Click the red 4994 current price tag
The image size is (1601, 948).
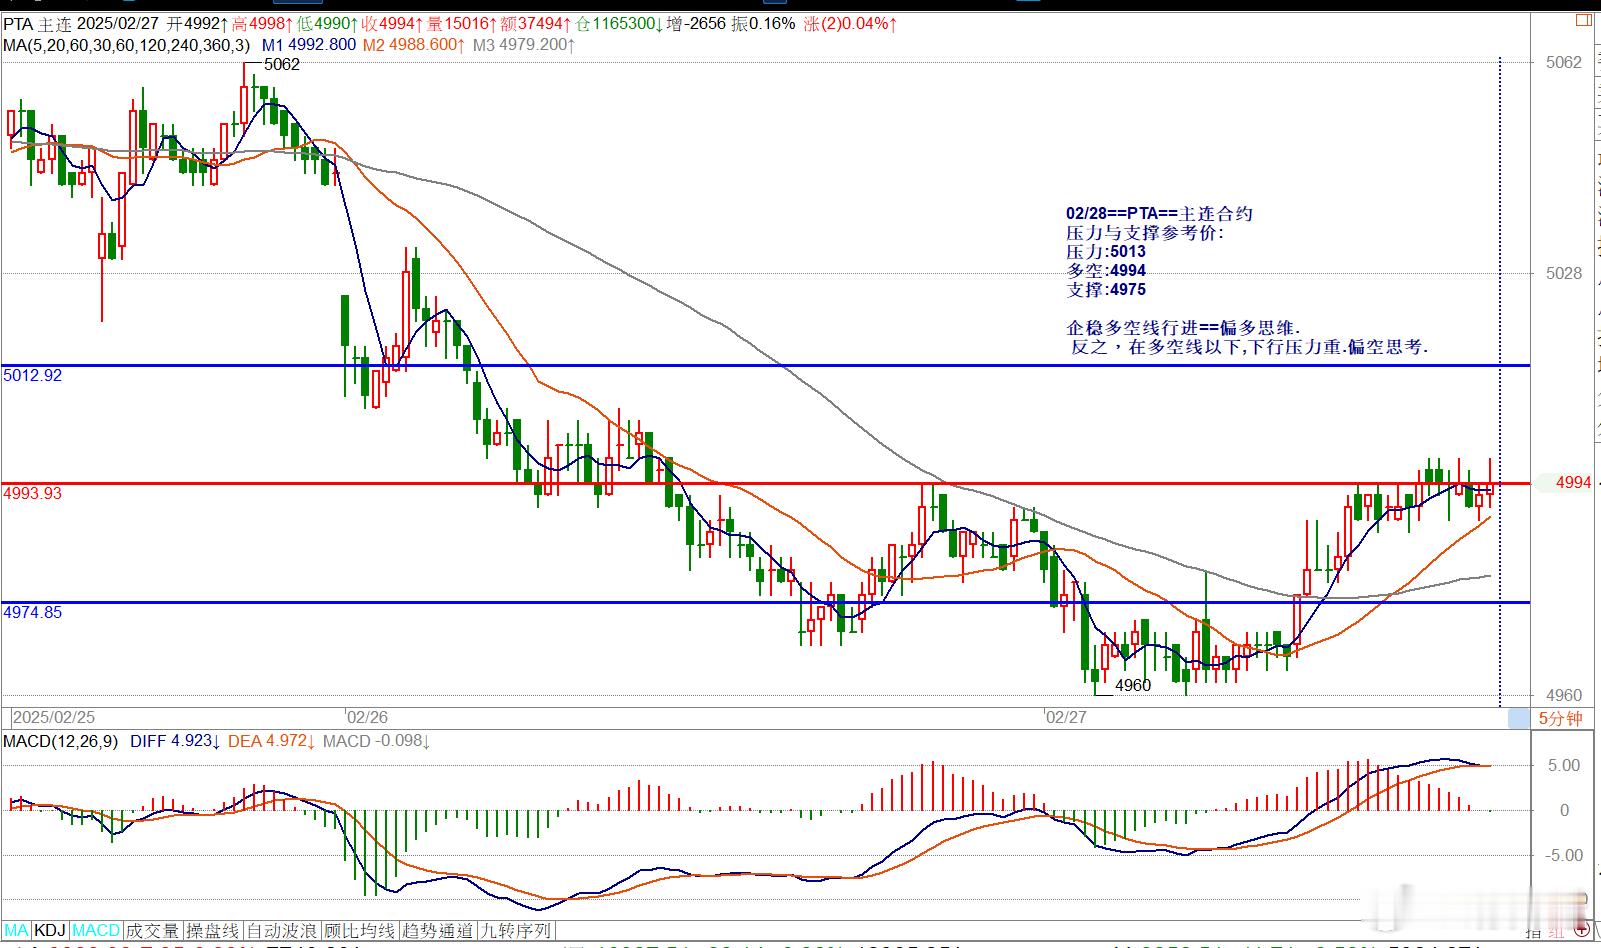1572,483
